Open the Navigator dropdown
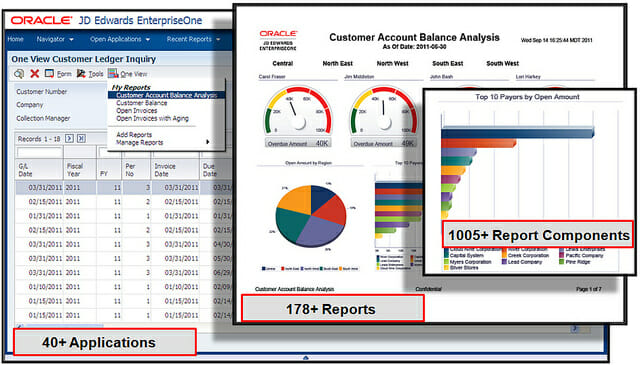Viewport: 640px width, 365px height. pyautogui.click(x=55, y=39)
